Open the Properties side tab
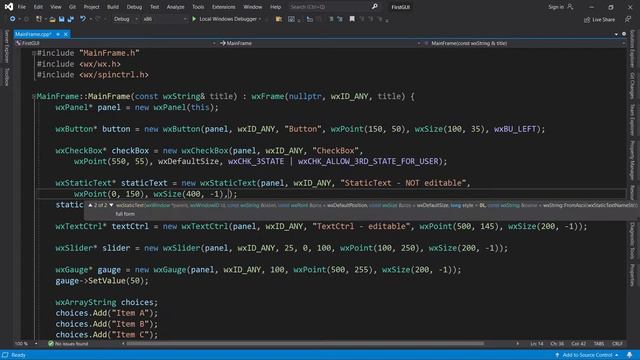640x360 pixels. click(x=632, y=275)
